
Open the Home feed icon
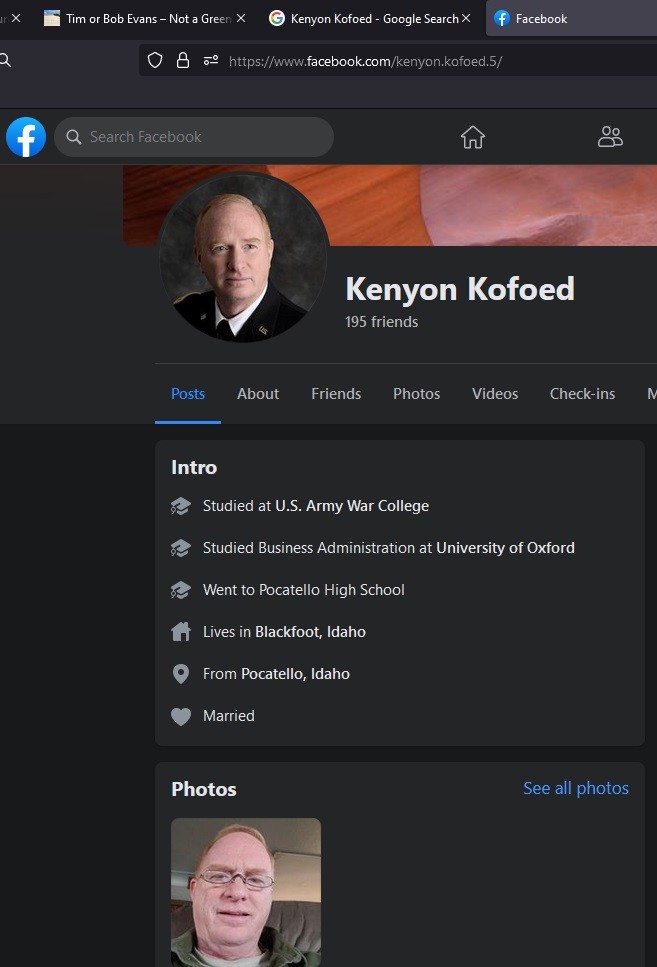[x=473, y=137]
